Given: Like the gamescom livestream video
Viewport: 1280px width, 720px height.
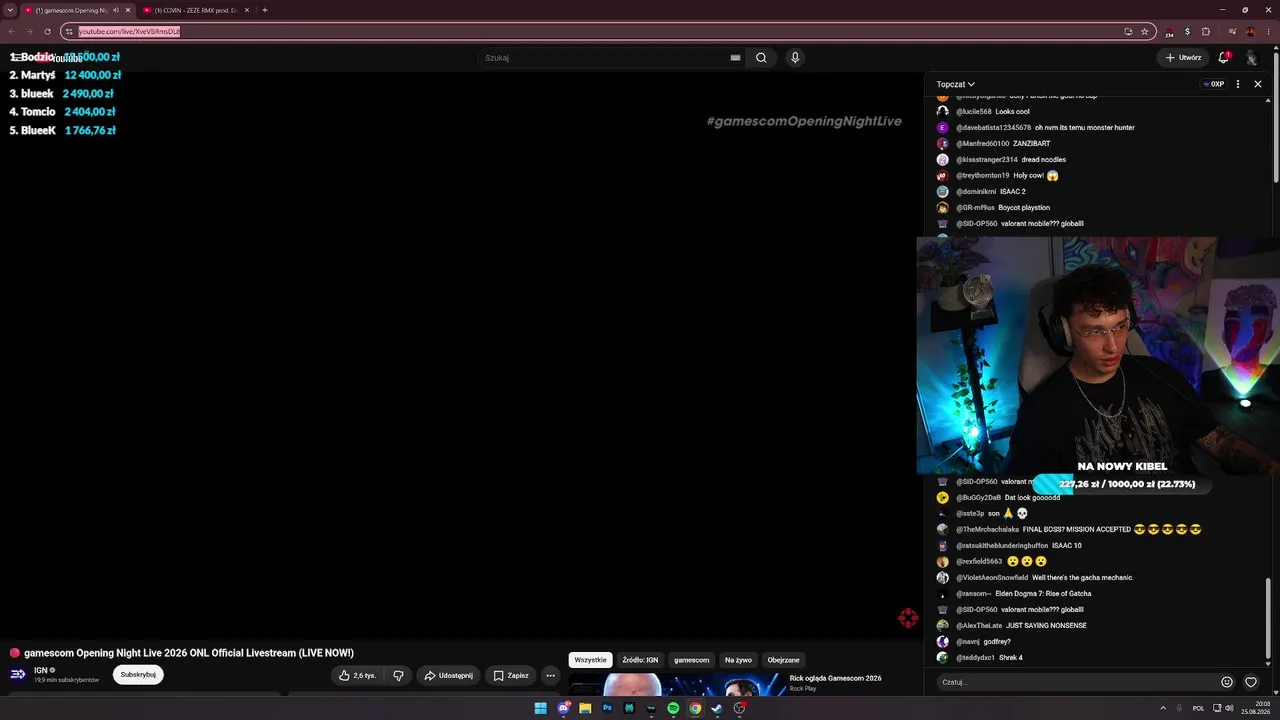Looking at the screenshot, I should 357,675.
